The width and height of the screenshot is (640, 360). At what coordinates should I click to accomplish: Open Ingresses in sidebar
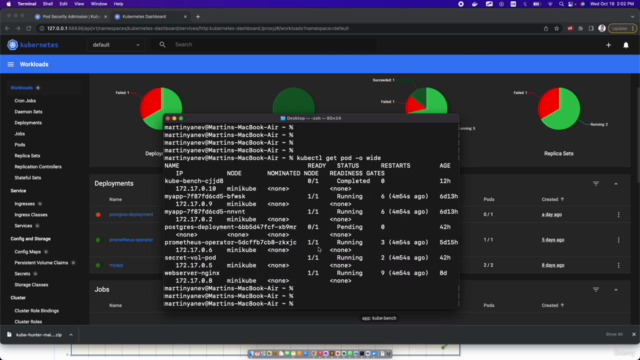click(24, 204)
